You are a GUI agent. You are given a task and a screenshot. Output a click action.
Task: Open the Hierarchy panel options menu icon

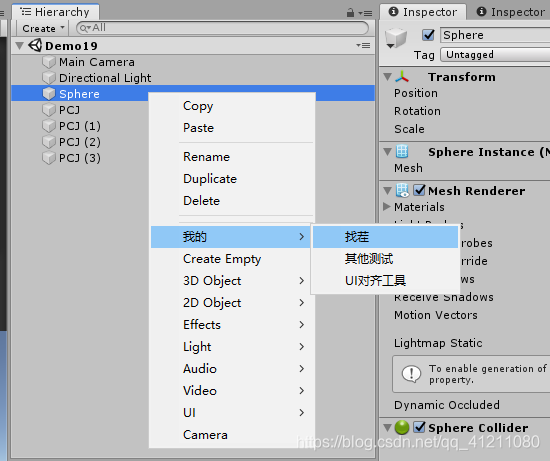365,13
